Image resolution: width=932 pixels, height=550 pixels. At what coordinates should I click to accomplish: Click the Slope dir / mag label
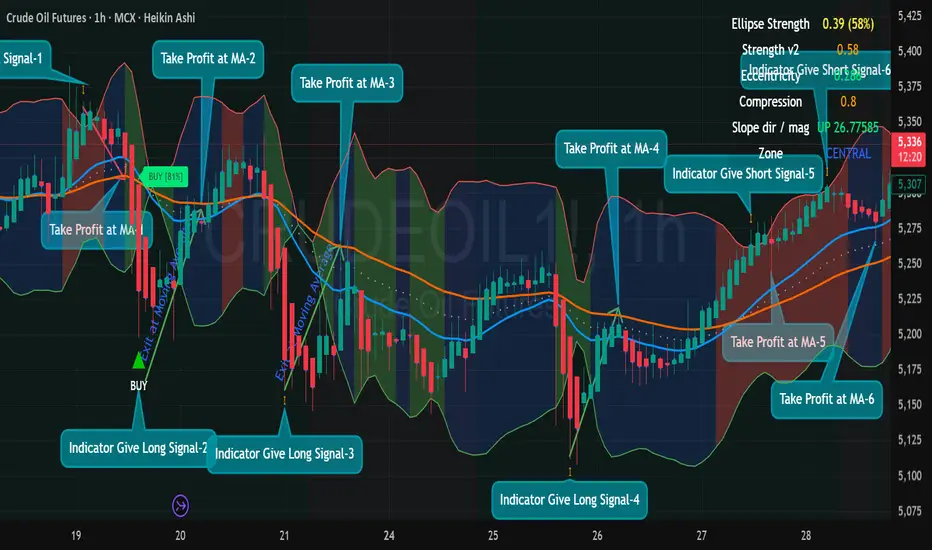click(x=770, y=128)
